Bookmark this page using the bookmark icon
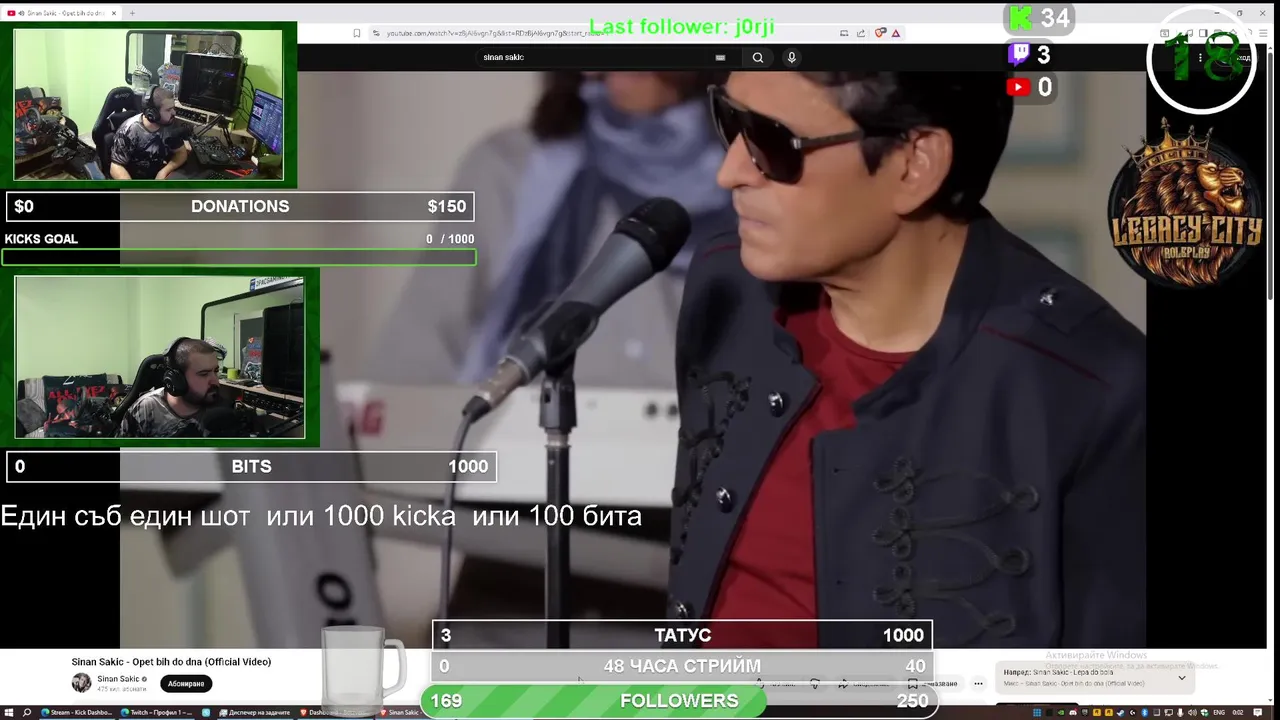 (356, 33)
